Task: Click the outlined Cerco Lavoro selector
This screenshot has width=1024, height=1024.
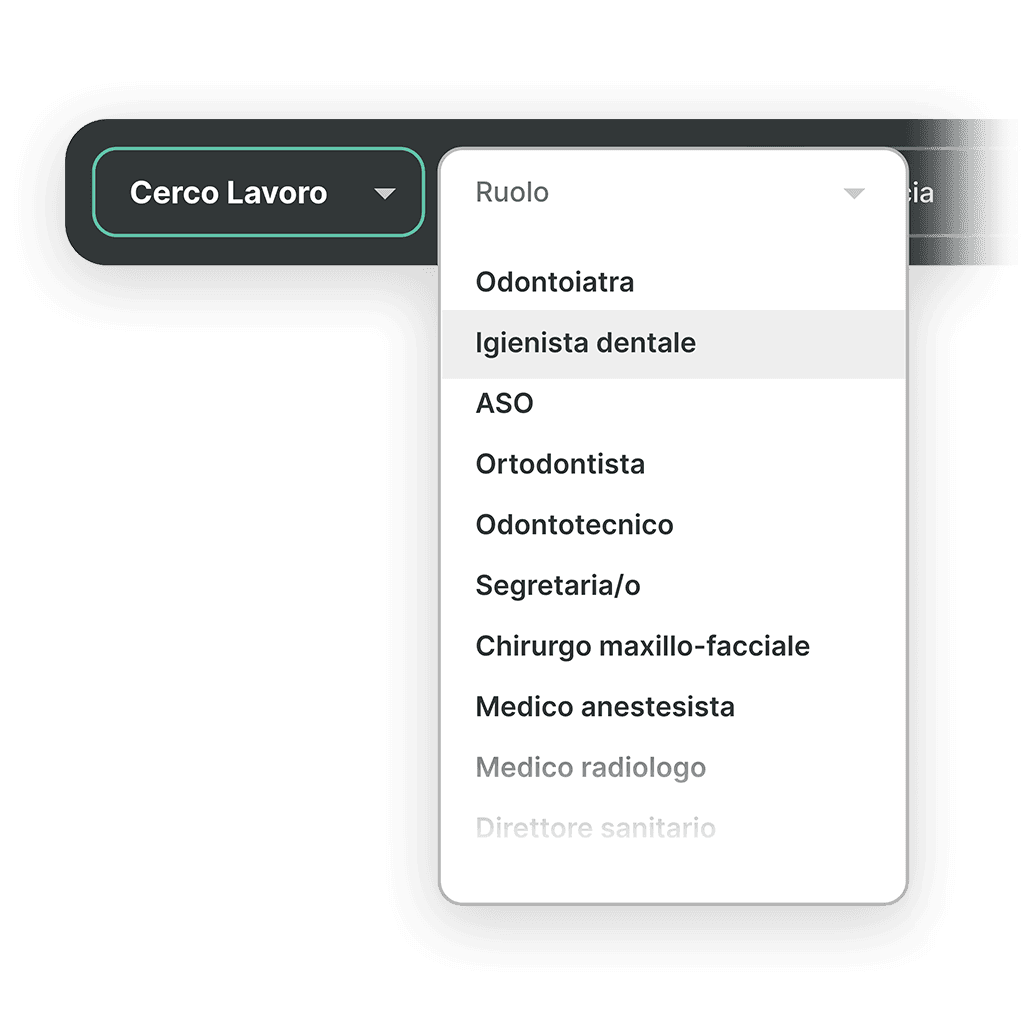Action: pyautogui.click(x=258, y=192)
